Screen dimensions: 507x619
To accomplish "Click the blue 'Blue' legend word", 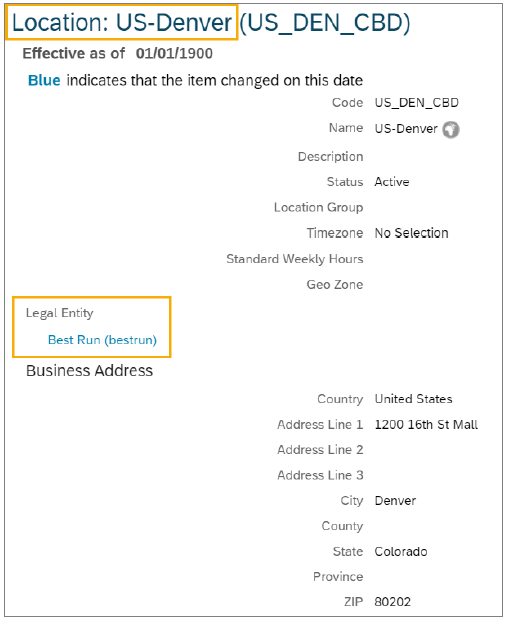I will pyautogui.click(x=44, y=81).
